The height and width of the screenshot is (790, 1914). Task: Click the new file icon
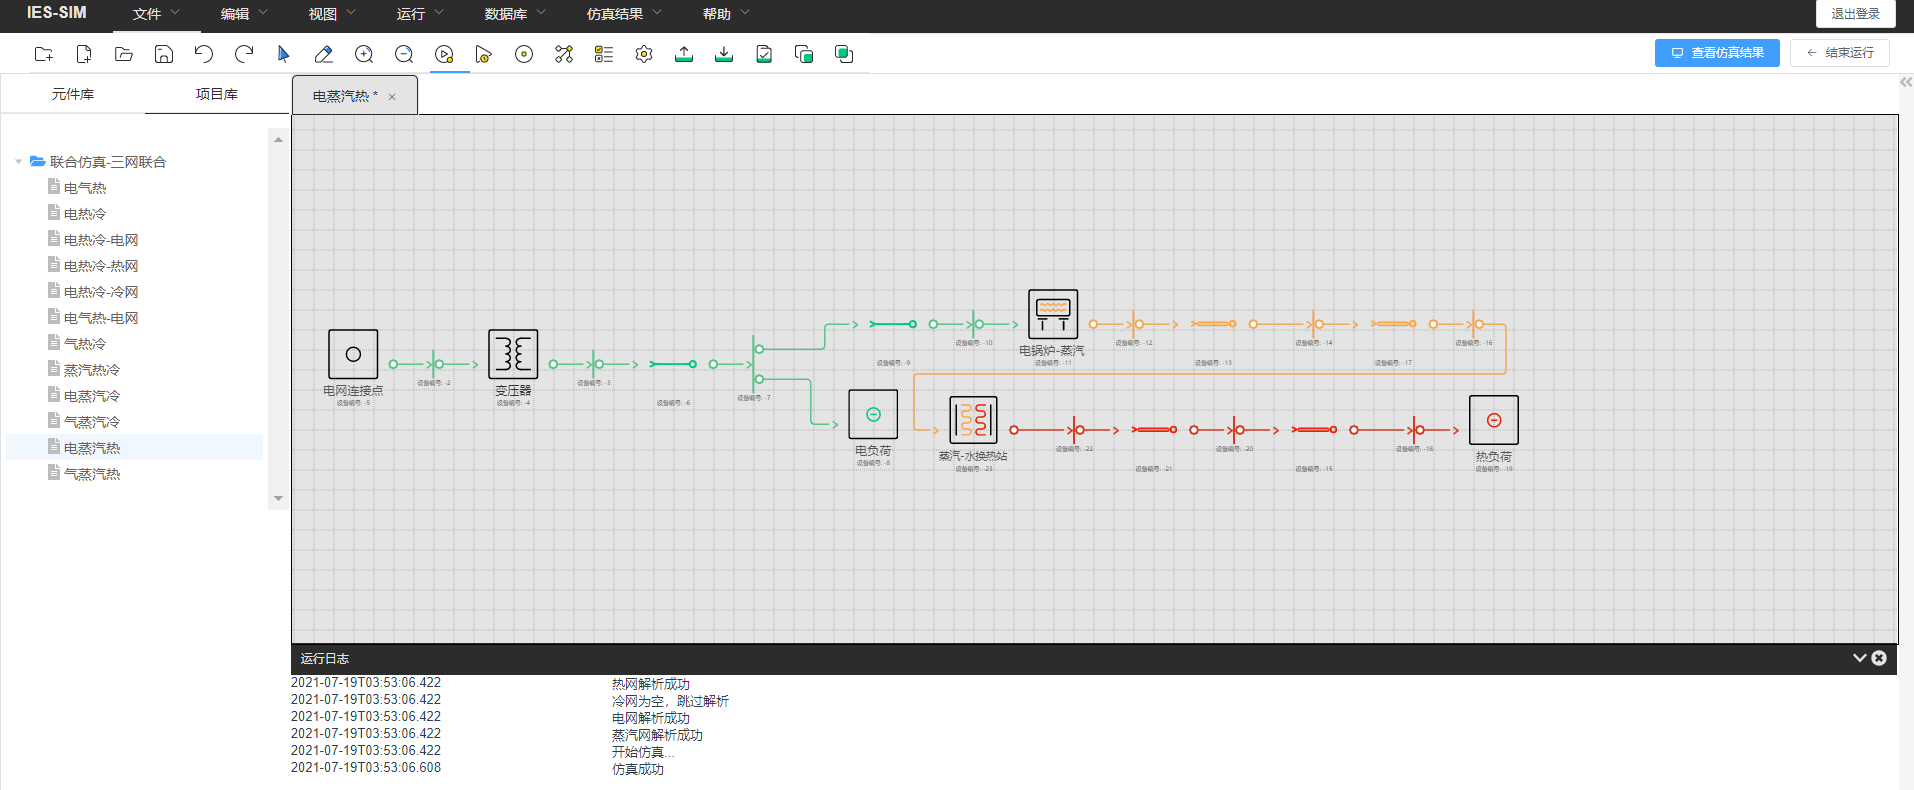tap(84, 54)
